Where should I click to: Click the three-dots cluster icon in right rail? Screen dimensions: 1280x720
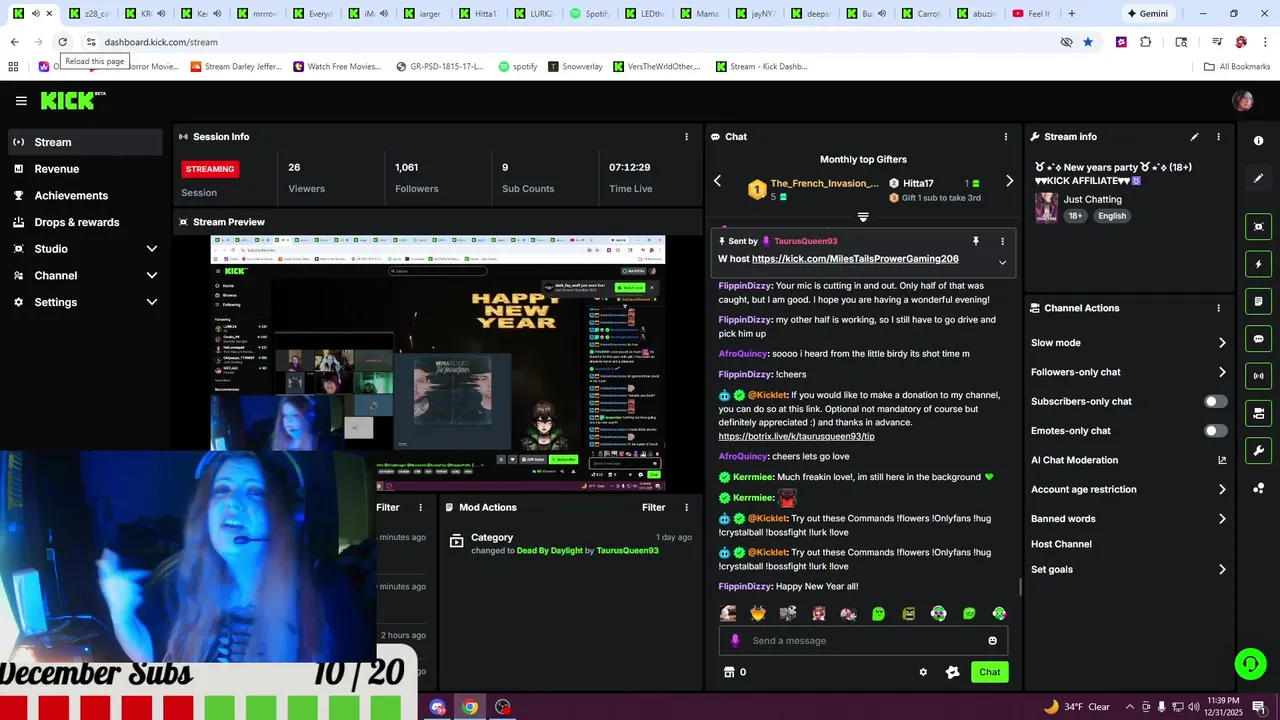[x=1259, y=488]
